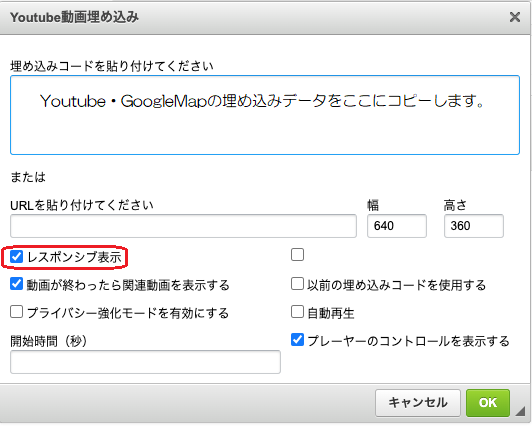Click the 埋め込みコードを貼り付けてください label

[x=112, y=66]
